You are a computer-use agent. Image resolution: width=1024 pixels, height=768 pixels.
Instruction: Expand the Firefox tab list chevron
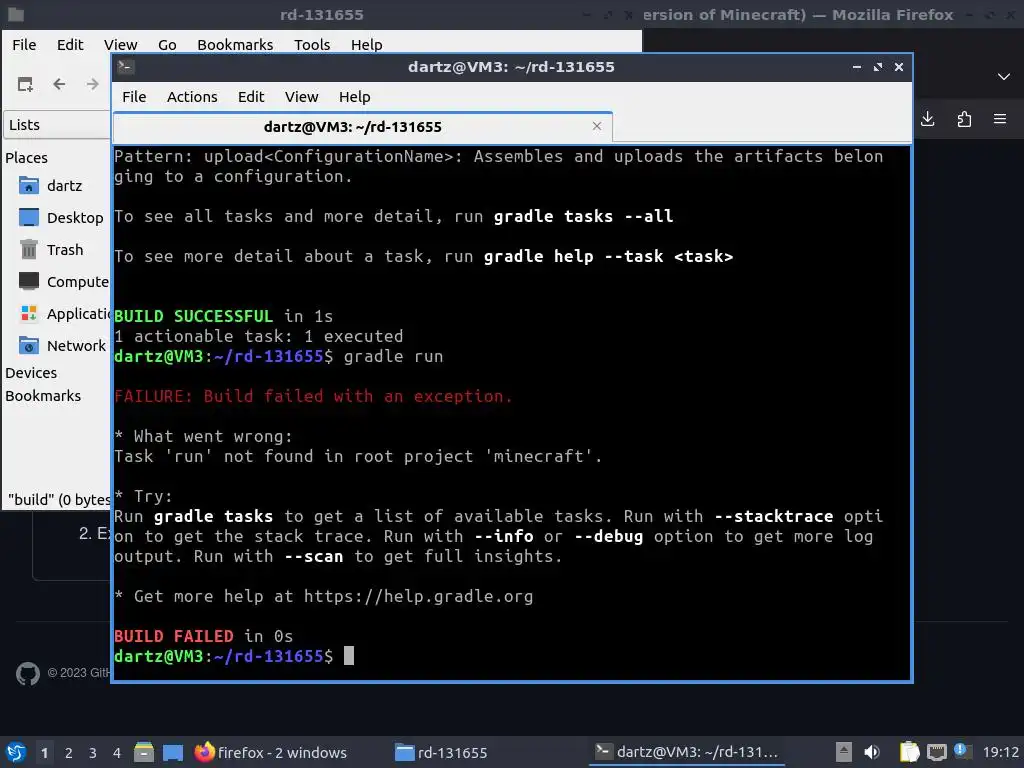pos(1004,77)
